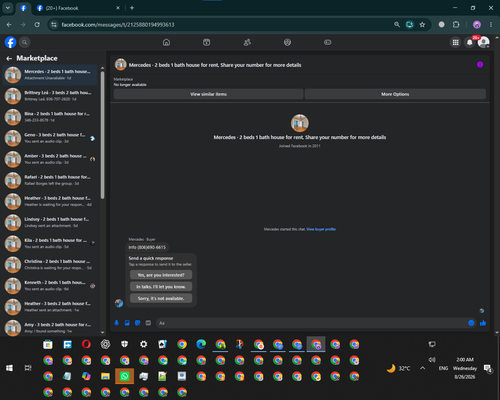Click the Facebook search magnifier icon
500x400 pixels.
click(24, 42)
